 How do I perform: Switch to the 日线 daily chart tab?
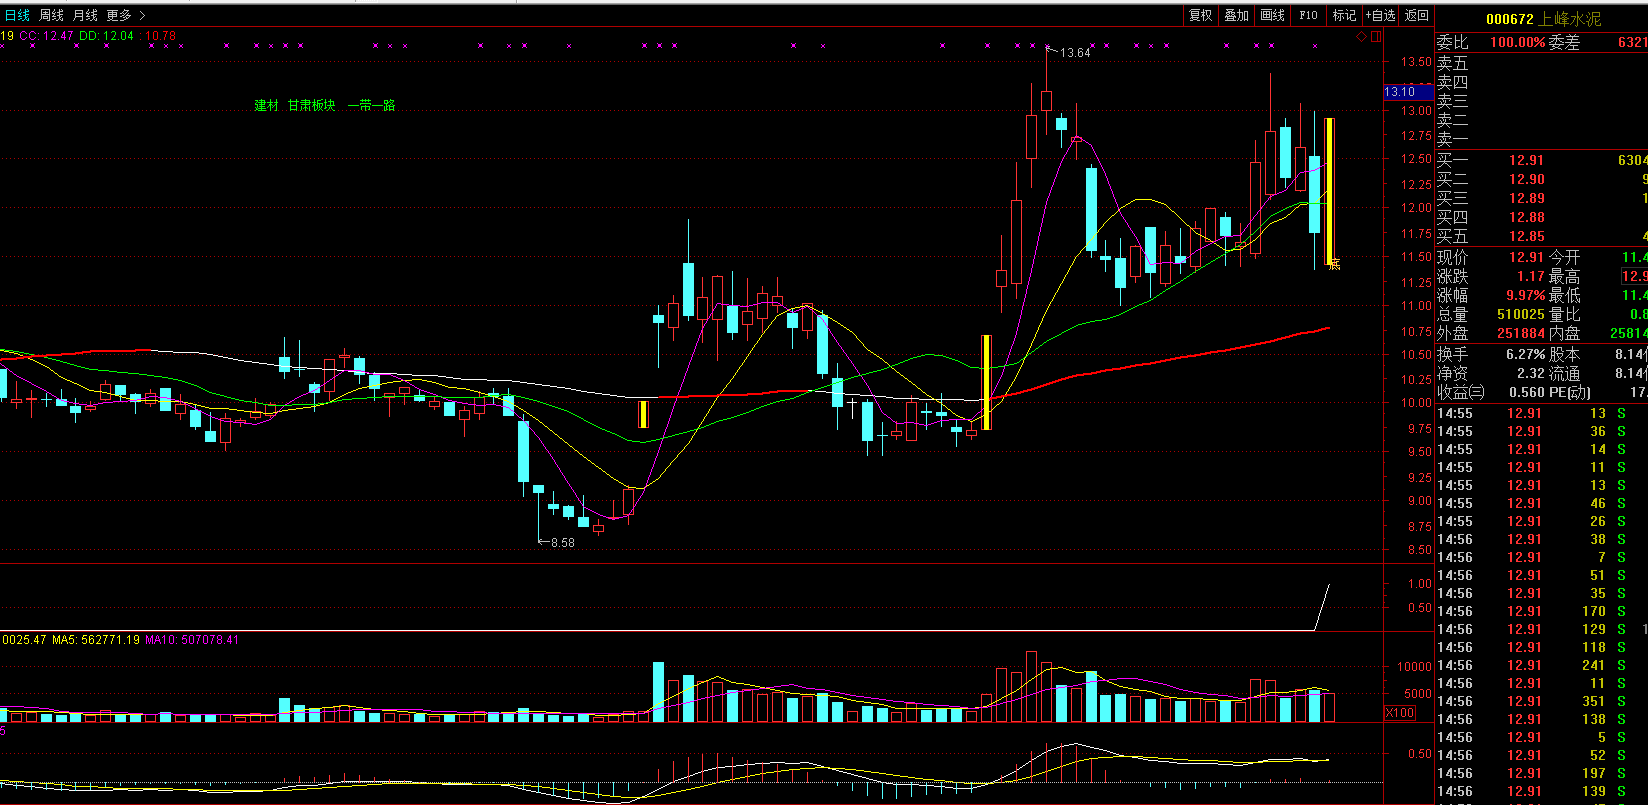click(17, 15)
